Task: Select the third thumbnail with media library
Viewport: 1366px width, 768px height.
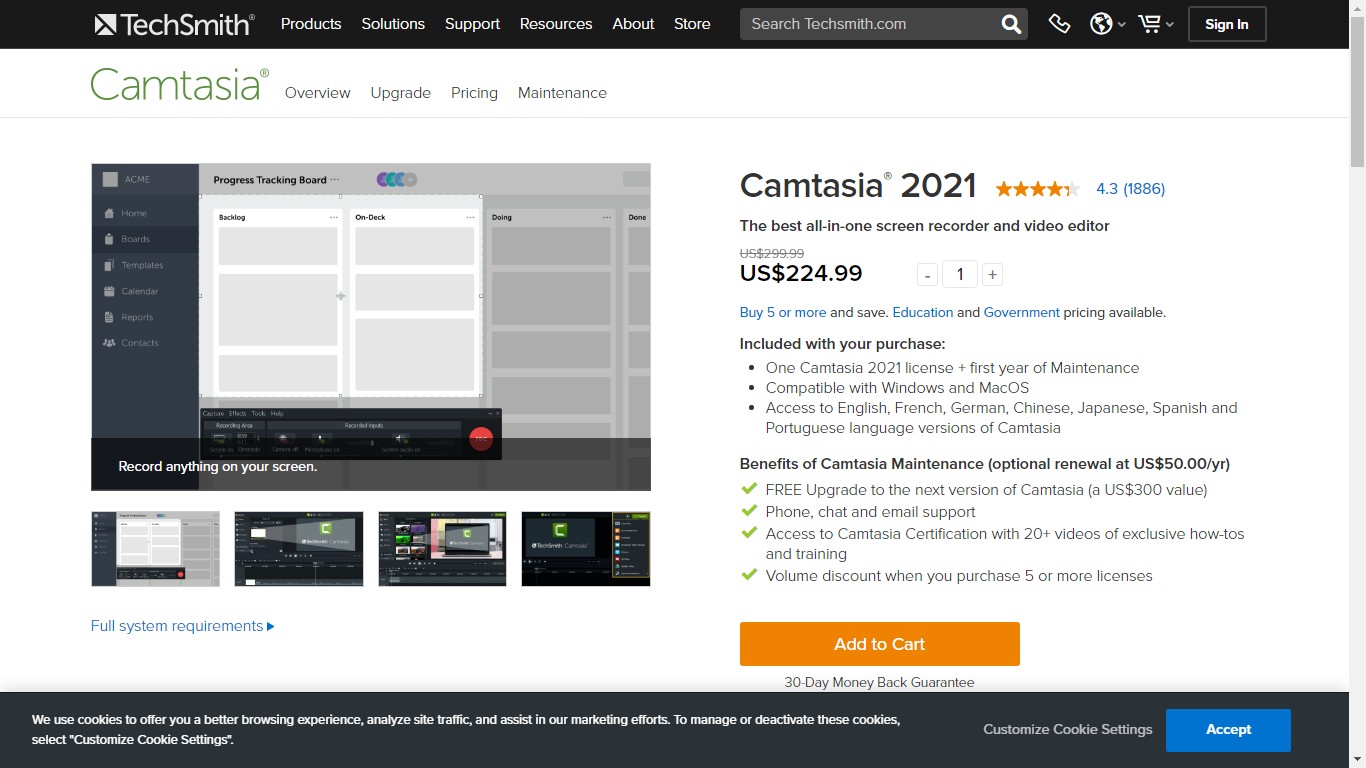Action: coord(442,549)
